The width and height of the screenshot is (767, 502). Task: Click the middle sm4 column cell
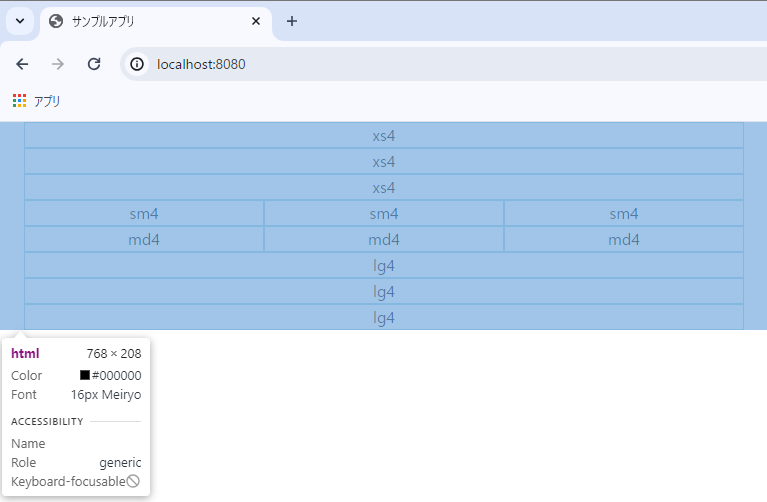384,214
